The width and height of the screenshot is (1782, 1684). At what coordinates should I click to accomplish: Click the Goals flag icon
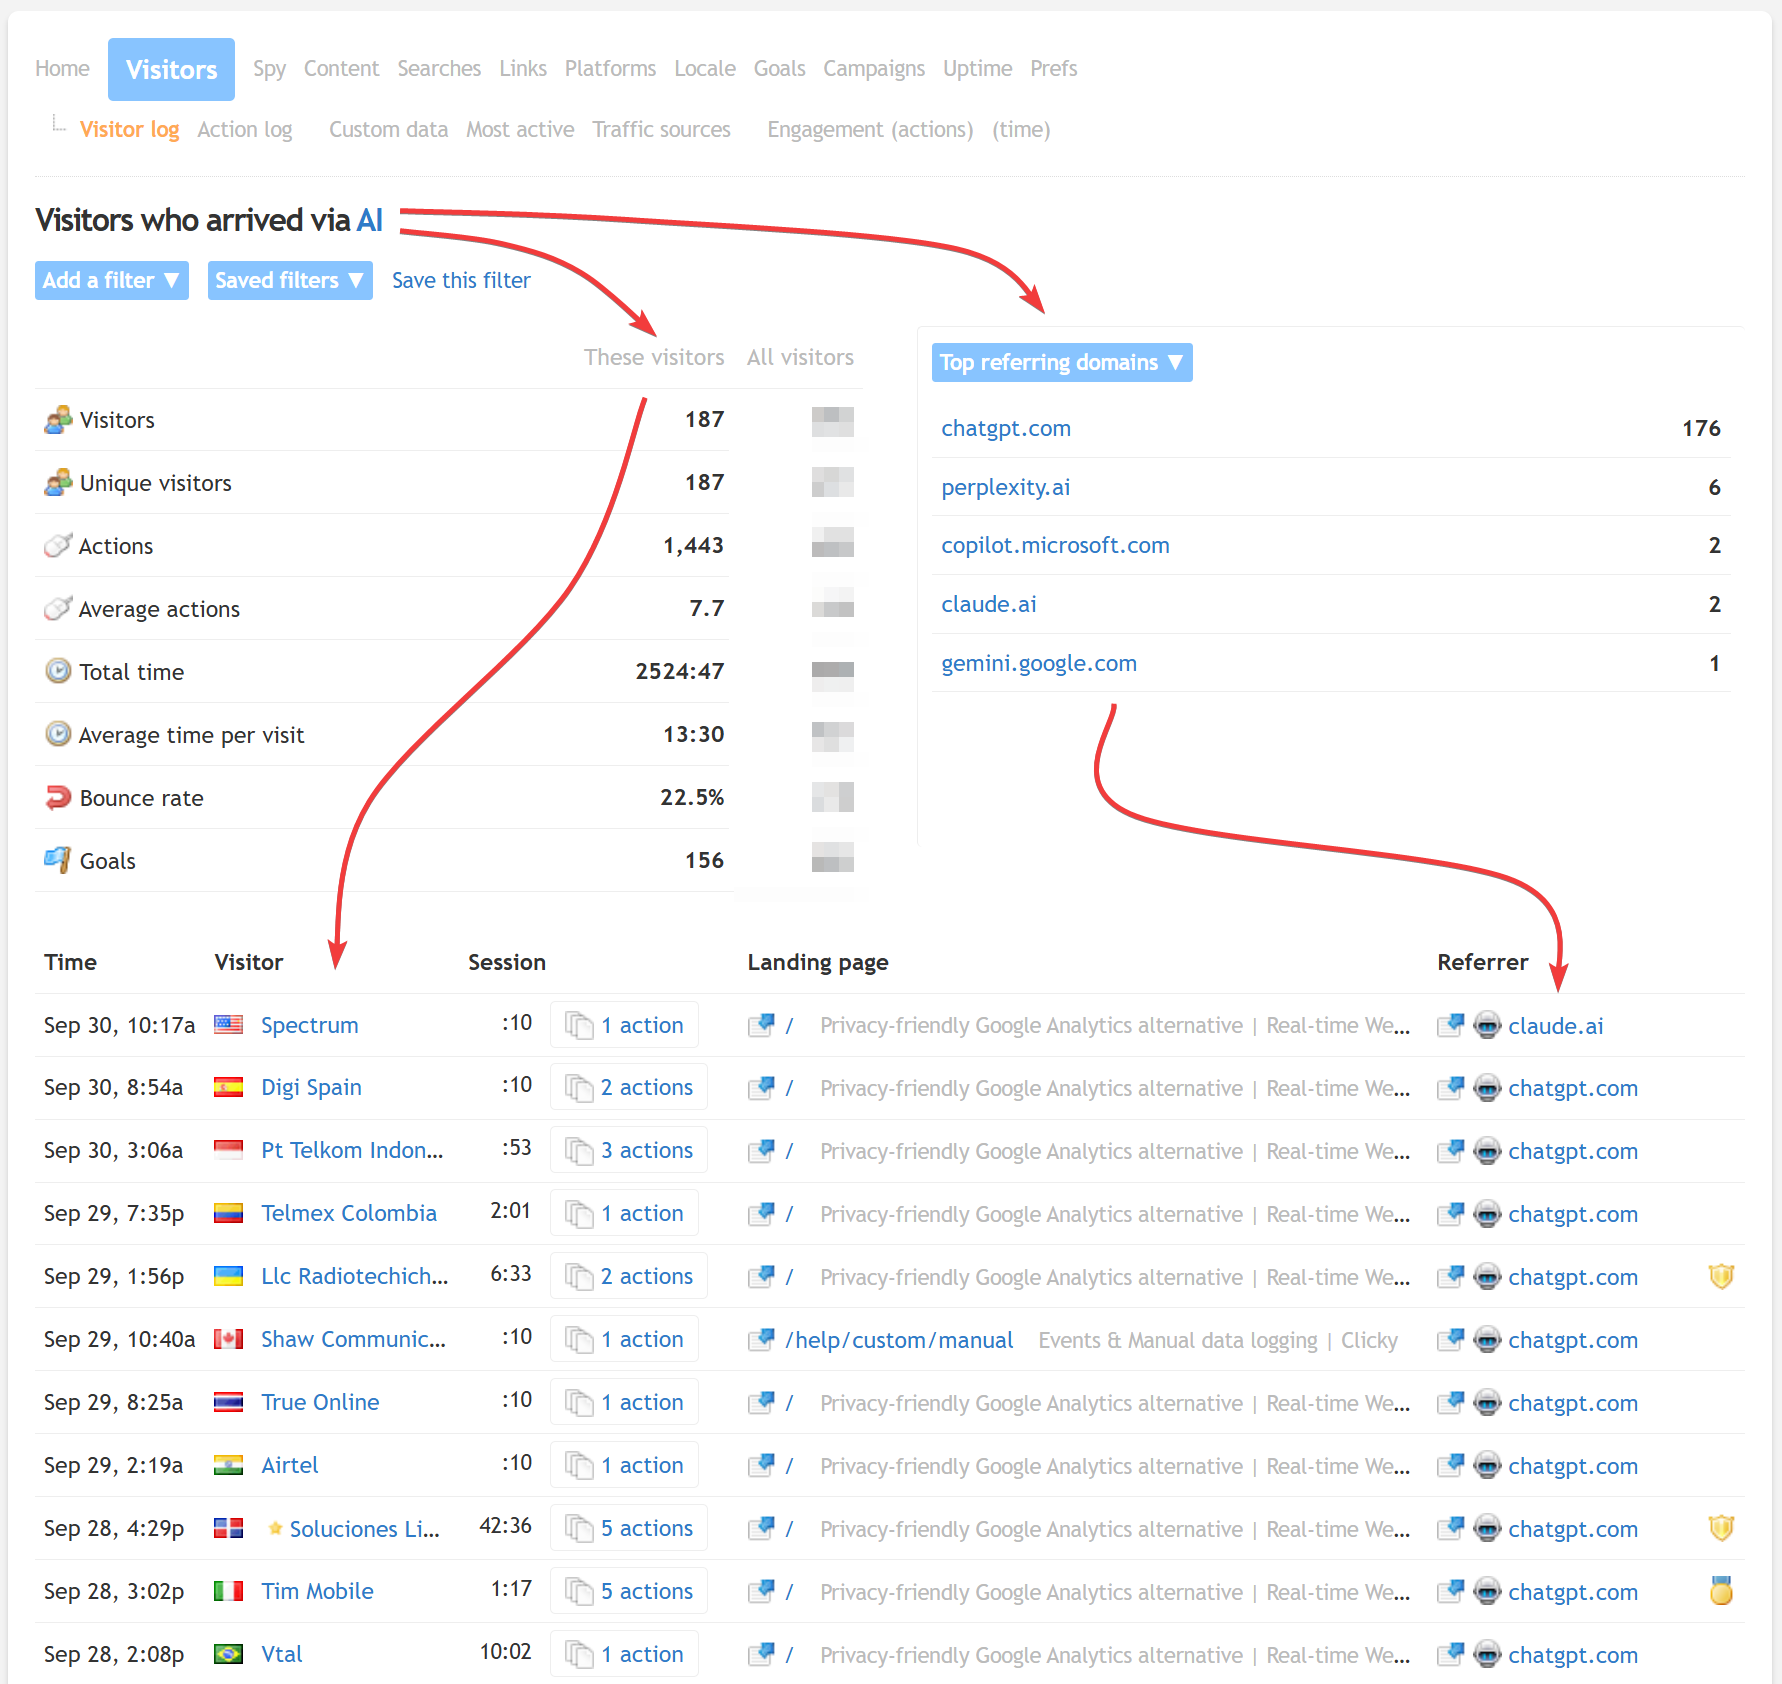[59, 860]
